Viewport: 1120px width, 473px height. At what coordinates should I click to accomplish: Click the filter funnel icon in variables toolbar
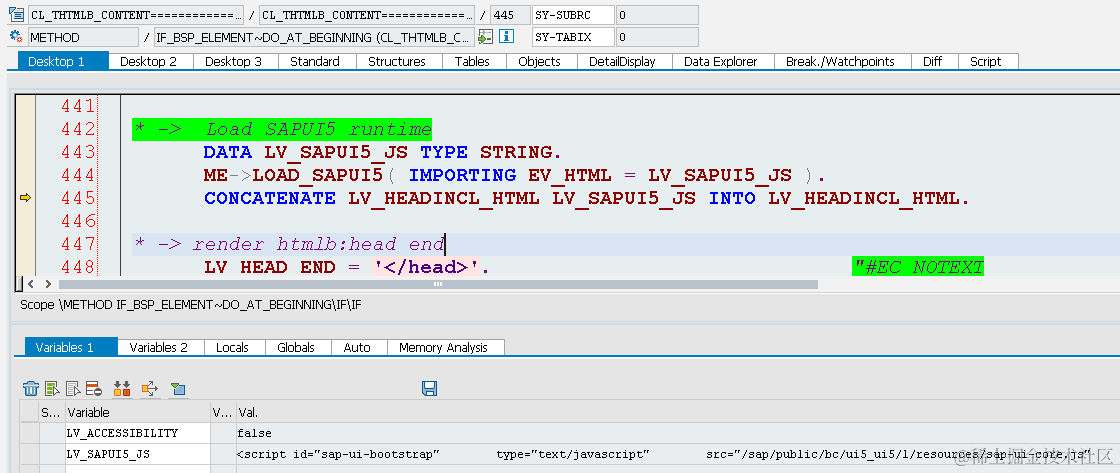[x=178, y=389]
